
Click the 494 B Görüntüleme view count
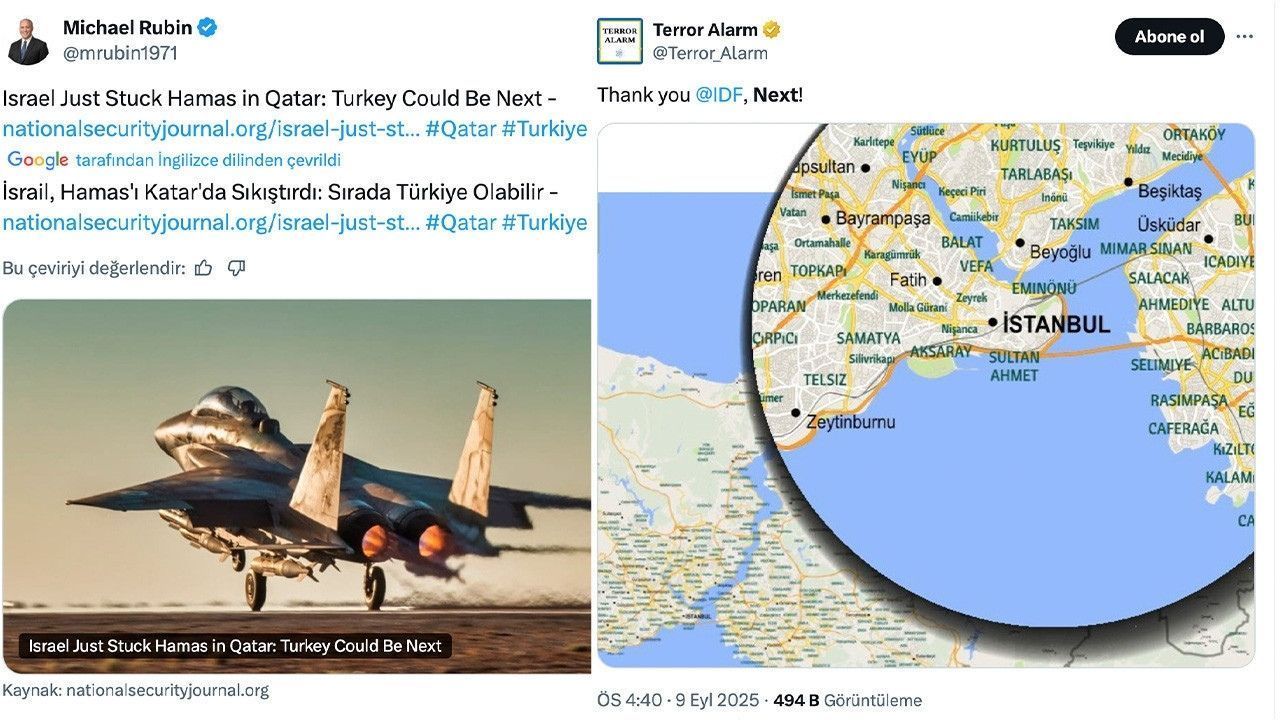[x=848, y=700]
